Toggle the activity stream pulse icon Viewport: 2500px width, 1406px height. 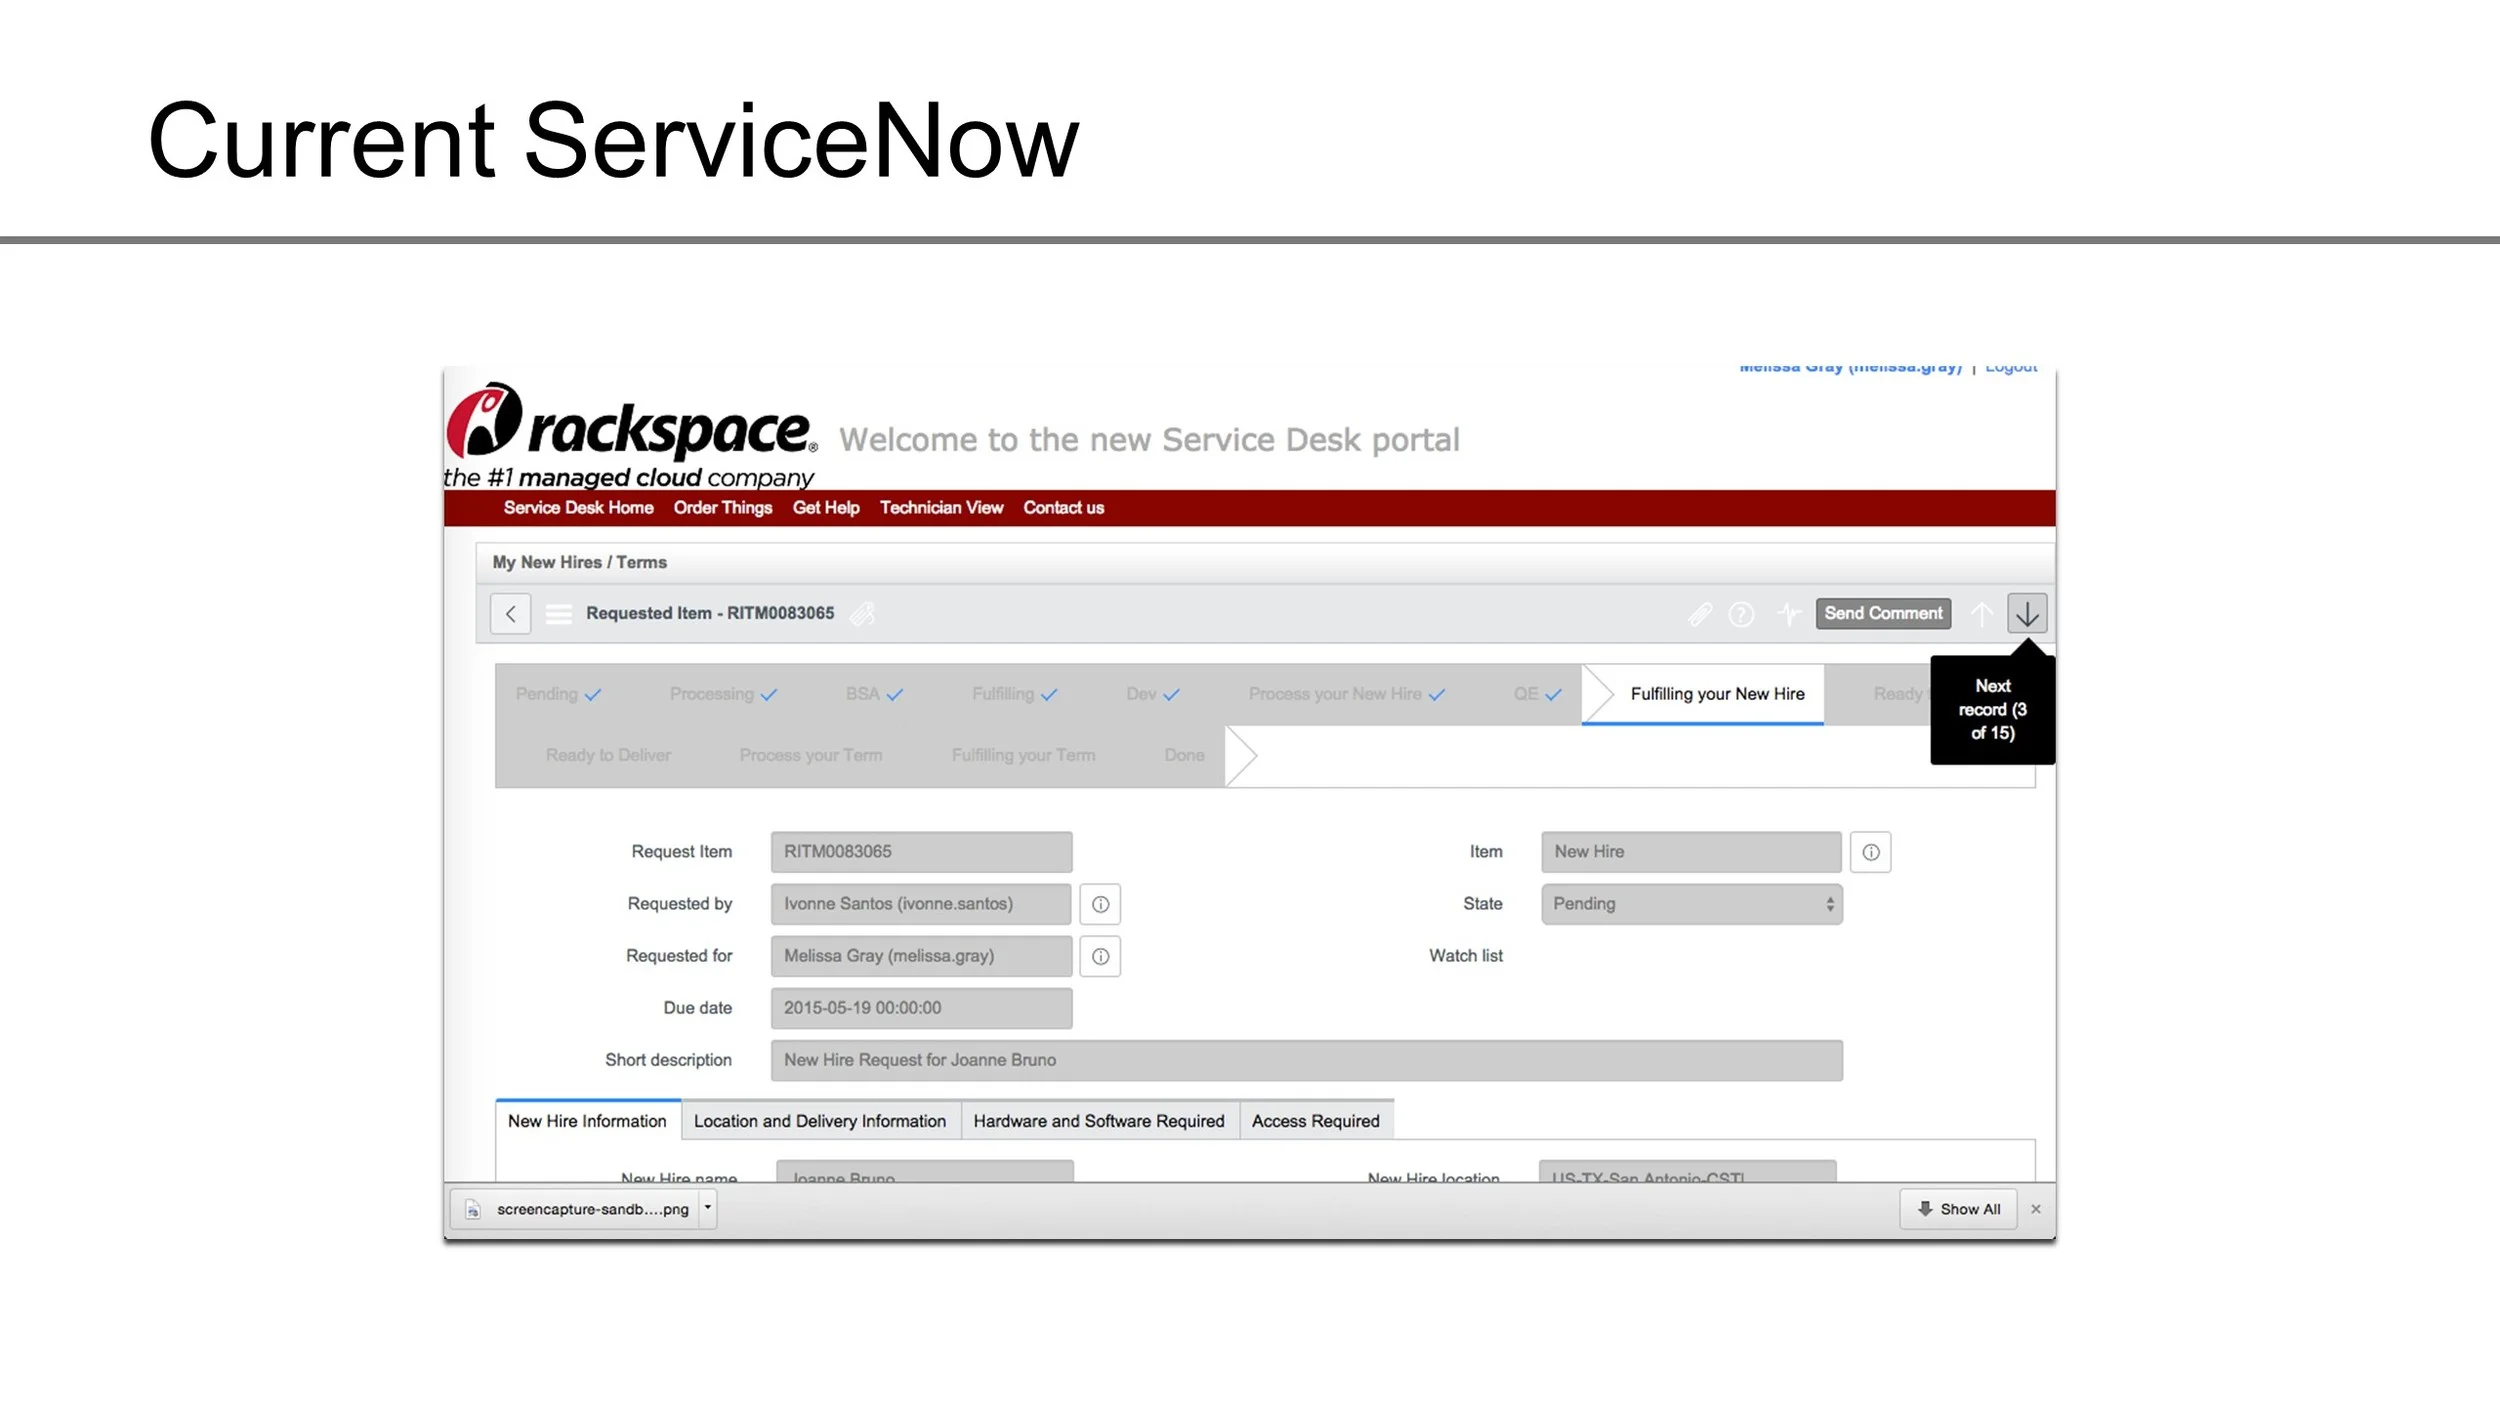tap(1788, 613)
